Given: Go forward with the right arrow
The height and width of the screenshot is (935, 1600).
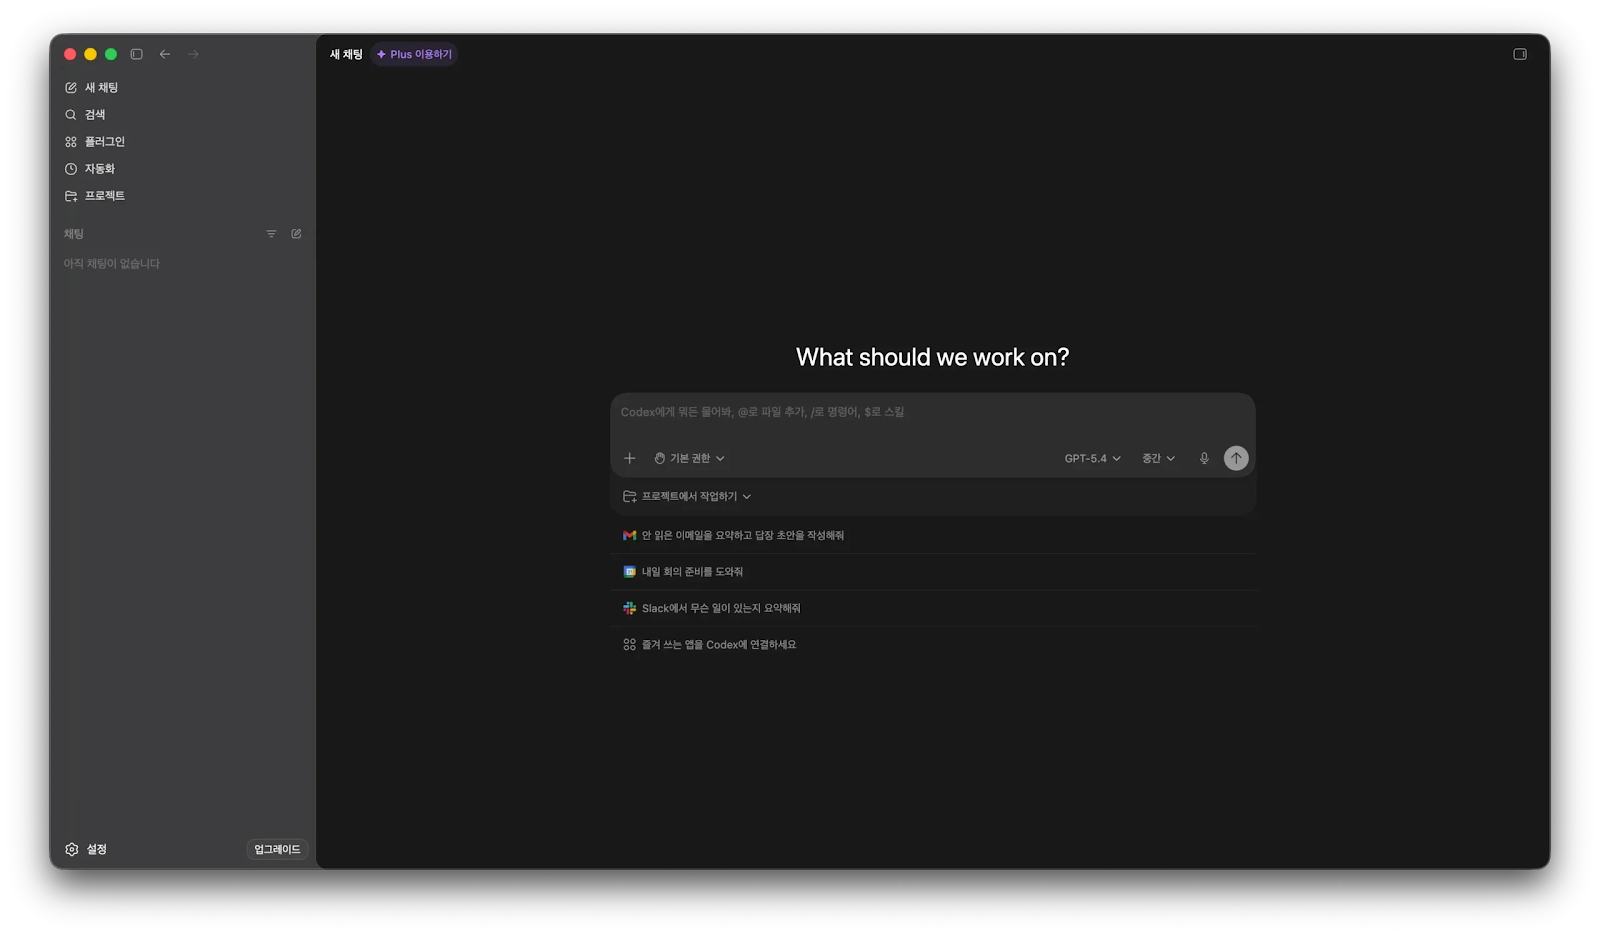Looking at the screenshot, I should 193,54.
